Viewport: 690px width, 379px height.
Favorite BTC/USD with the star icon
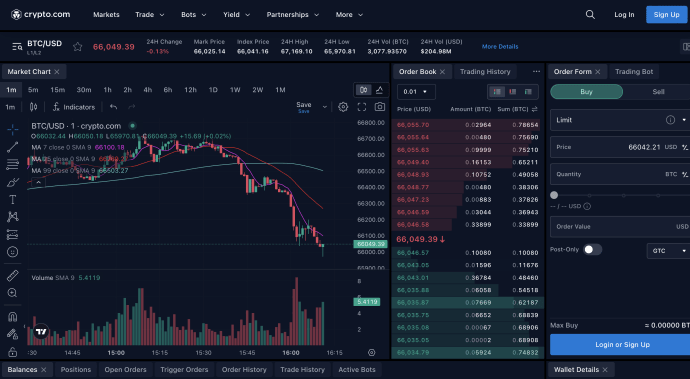(78, 47)
